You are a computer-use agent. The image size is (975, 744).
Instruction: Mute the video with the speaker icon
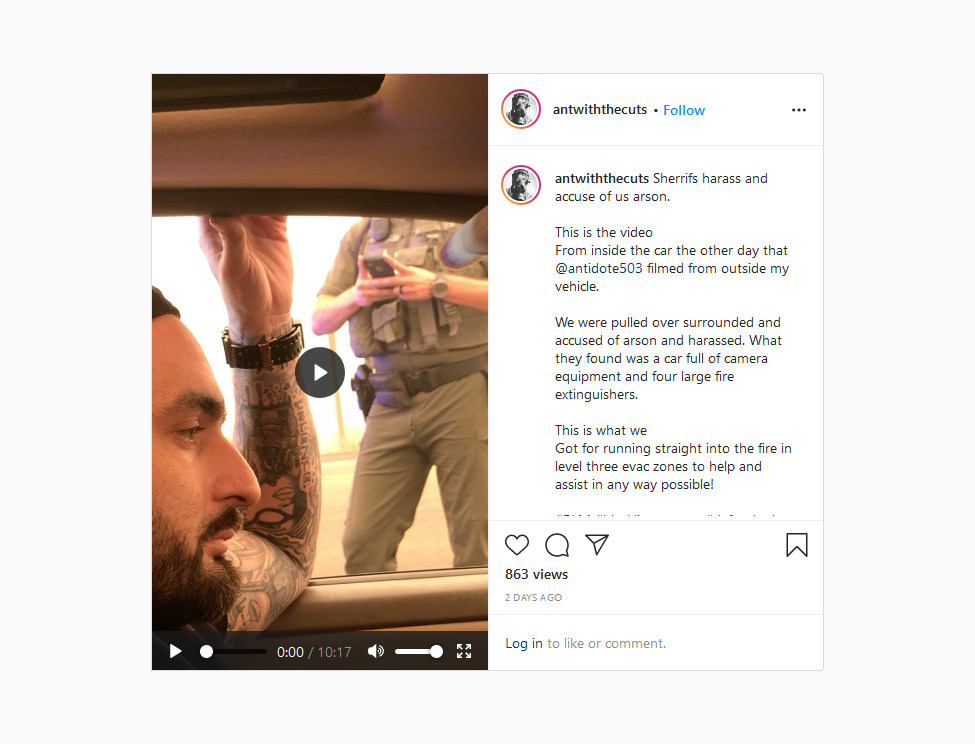376,651
